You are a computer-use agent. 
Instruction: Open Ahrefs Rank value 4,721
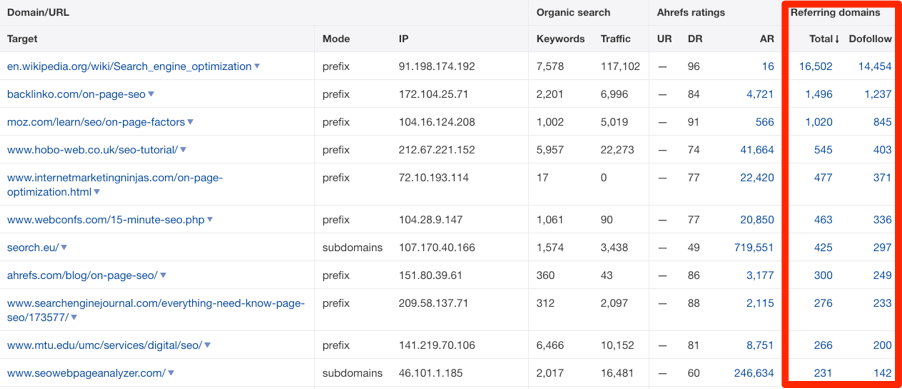click(x=760, y=94)
